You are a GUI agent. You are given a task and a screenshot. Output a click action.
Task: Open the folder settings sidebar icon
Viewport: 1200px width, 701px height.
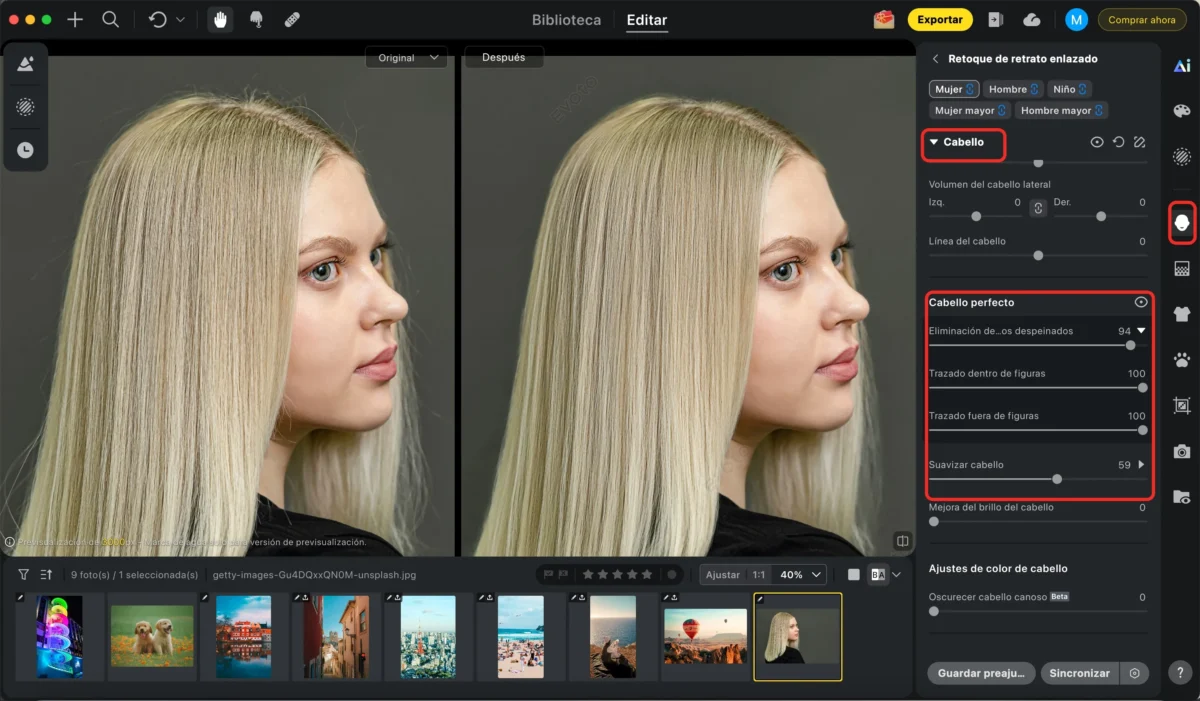click(1181, 496)
